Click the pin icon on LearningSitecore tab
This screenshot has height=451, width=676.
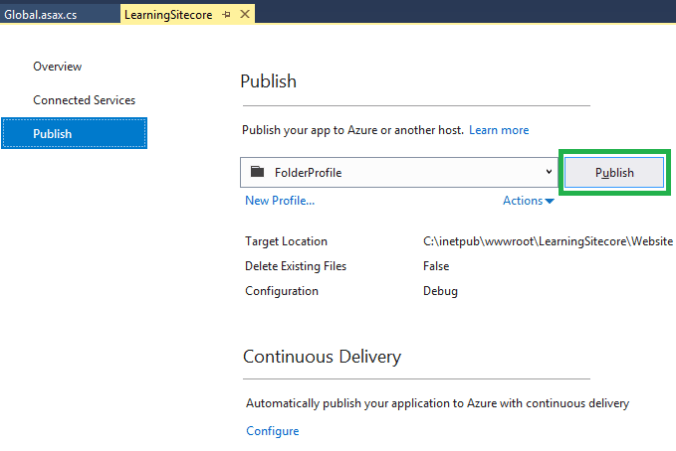[x=227, y=14]
